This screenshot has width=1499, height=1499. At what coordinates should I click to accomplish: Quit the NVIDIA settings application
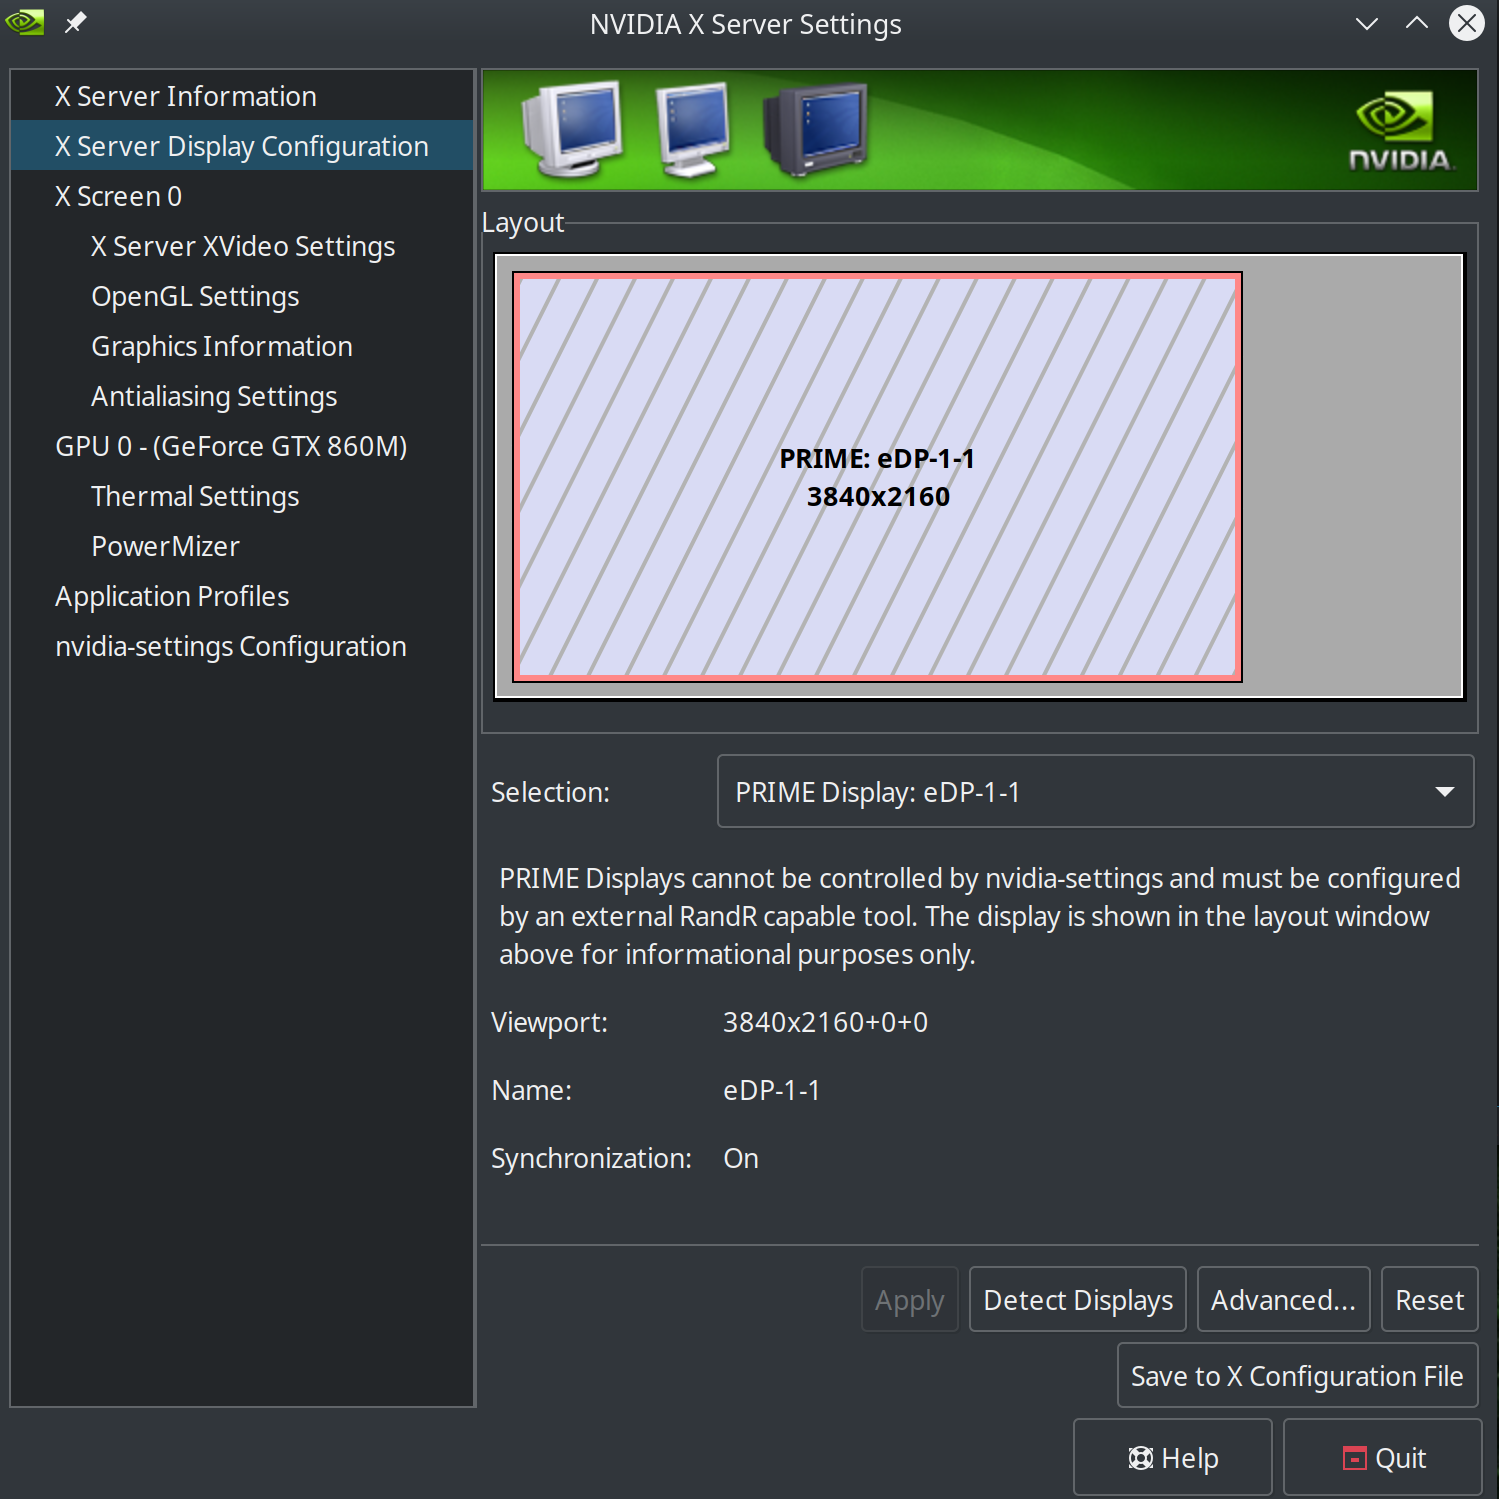point(1382,1457)
